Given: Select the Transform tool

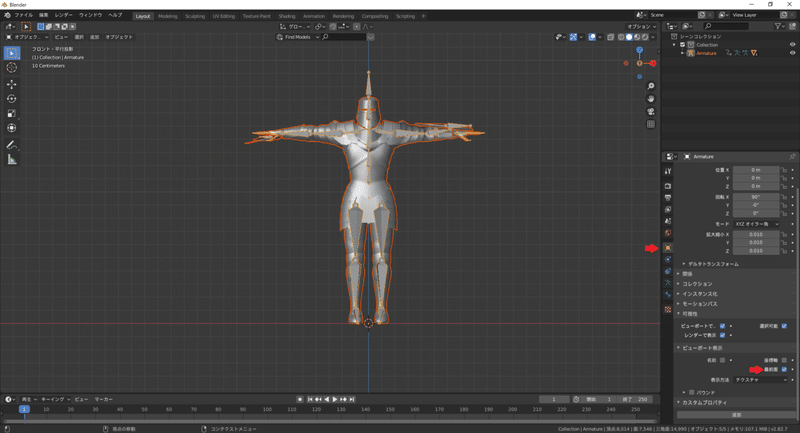Looking at the screenshot, I should pos(12,128).
